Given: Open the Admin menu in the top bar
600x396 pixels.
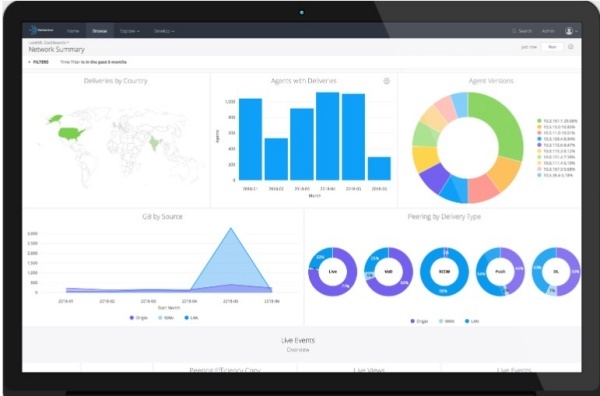Looking at the screenshot, I should click(x=548, y=31).
